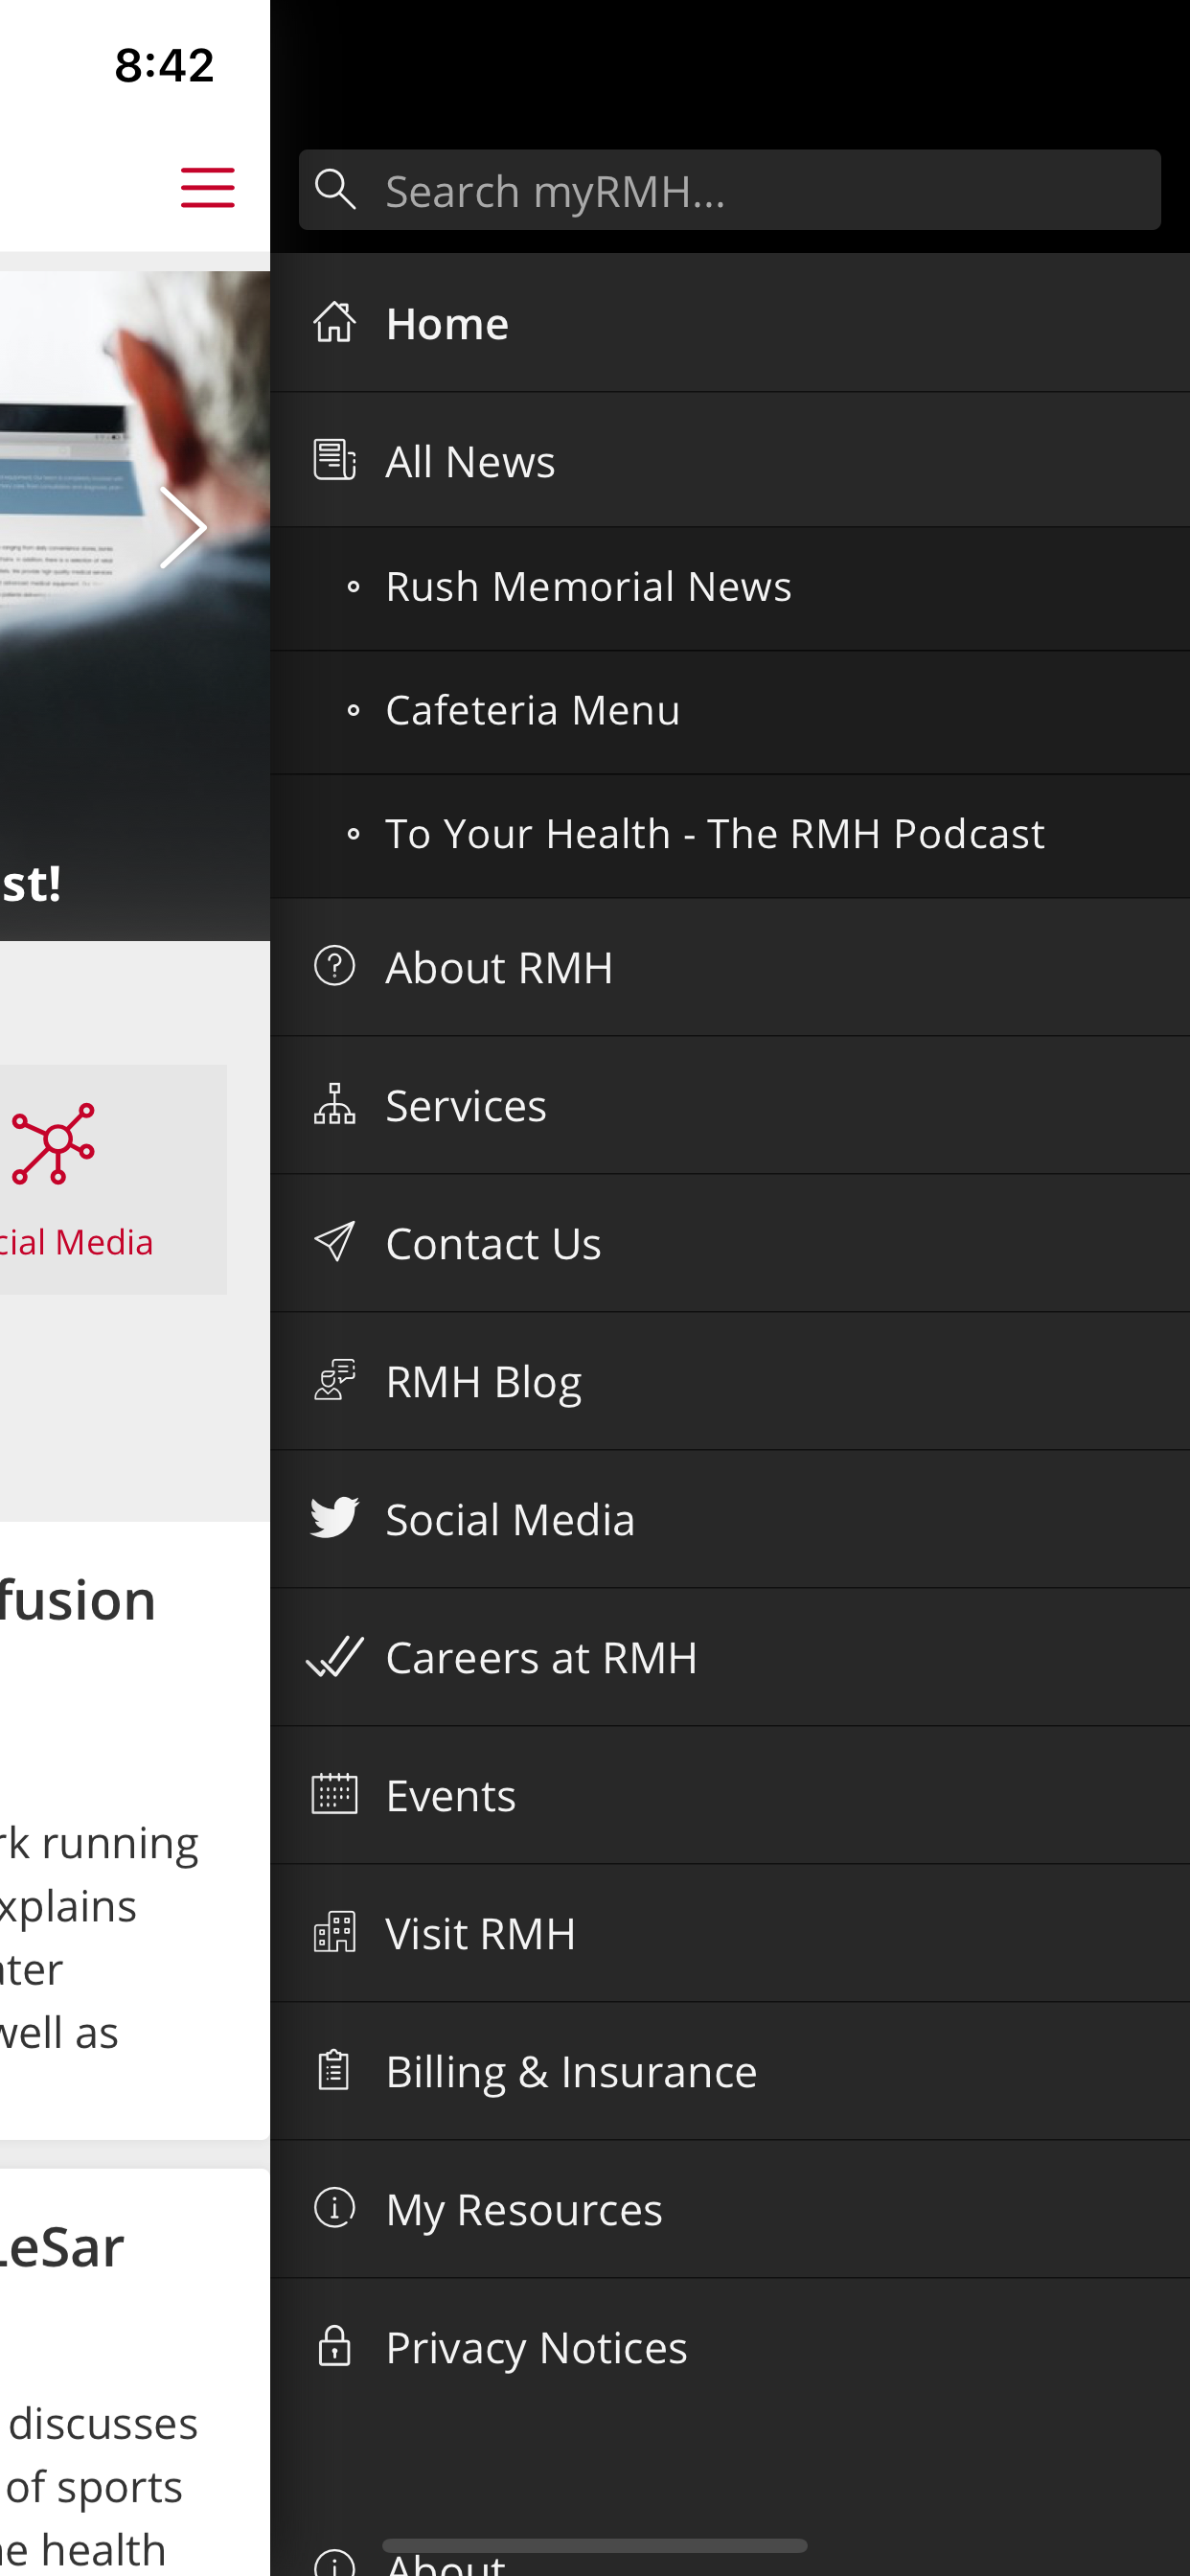Tap the chat person icon beside RMH Blog
Image resolution: width=1190 pixels, height=2576 pixels.
[x=334, y=1380]
